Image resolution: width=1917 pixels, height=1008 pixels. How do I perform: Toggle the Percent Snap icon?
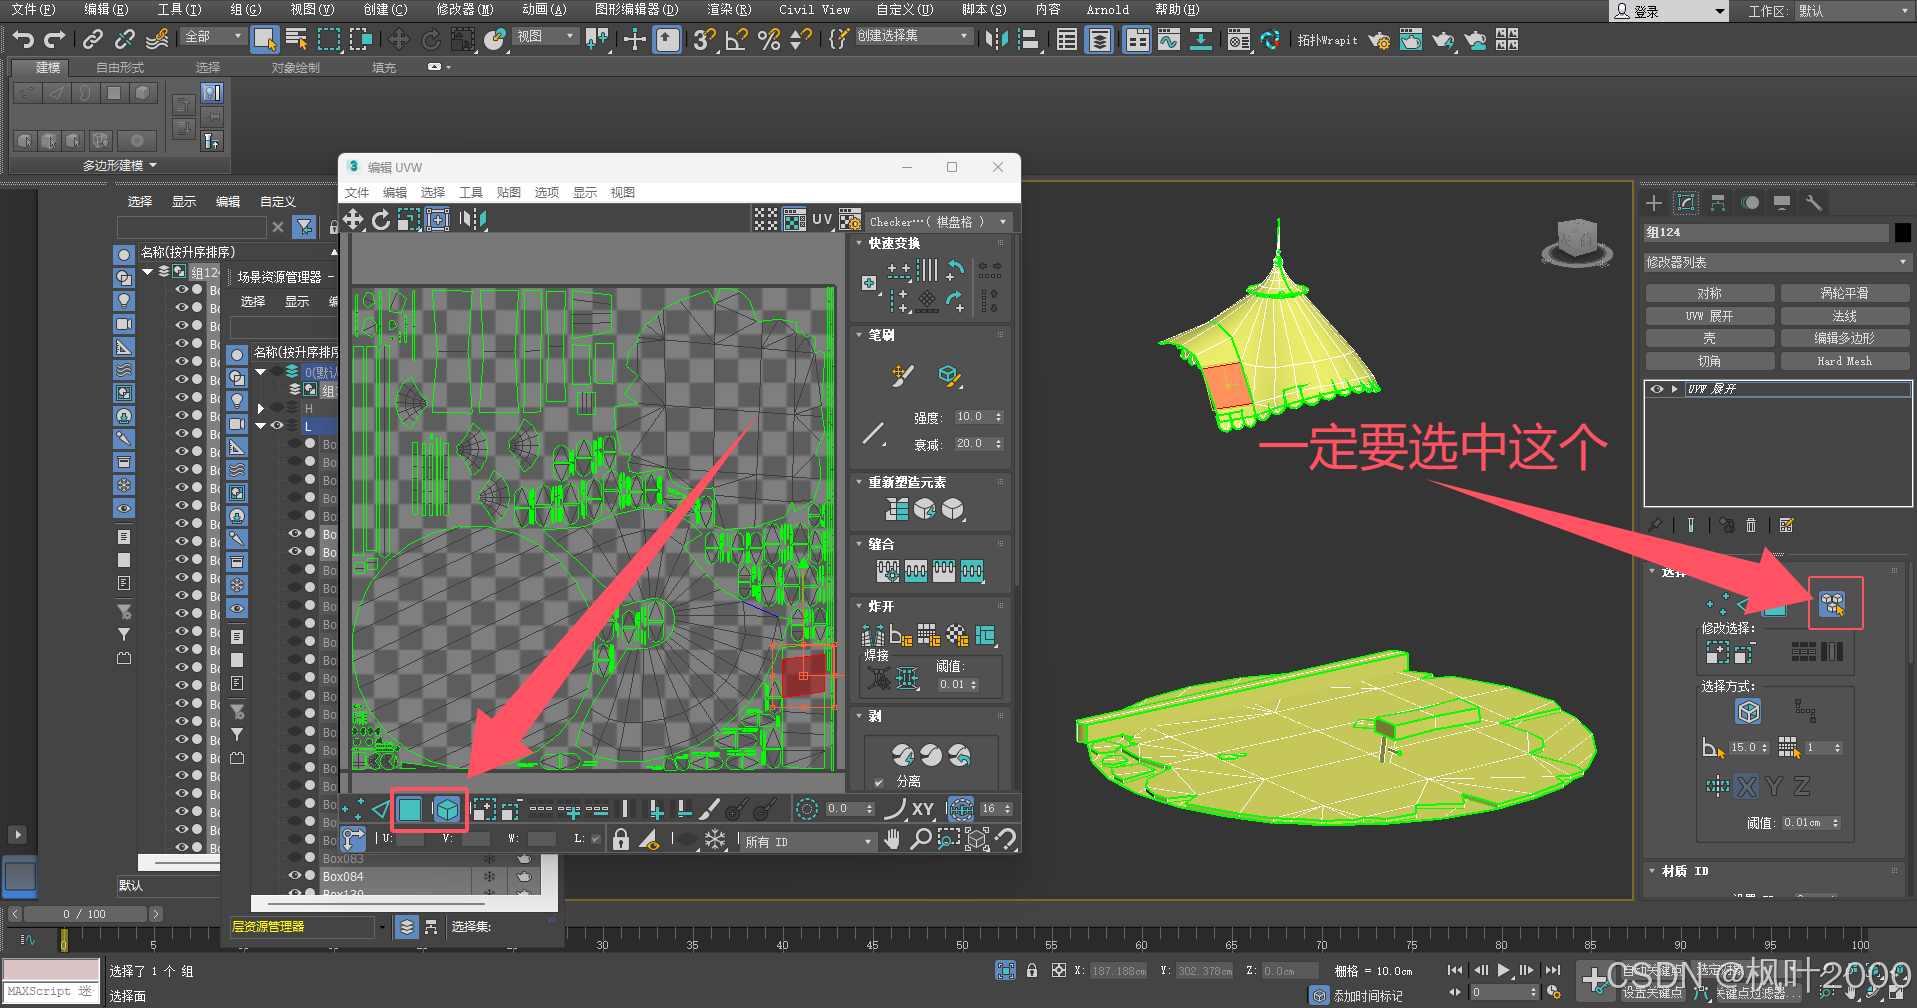click(x=769, y=39)
